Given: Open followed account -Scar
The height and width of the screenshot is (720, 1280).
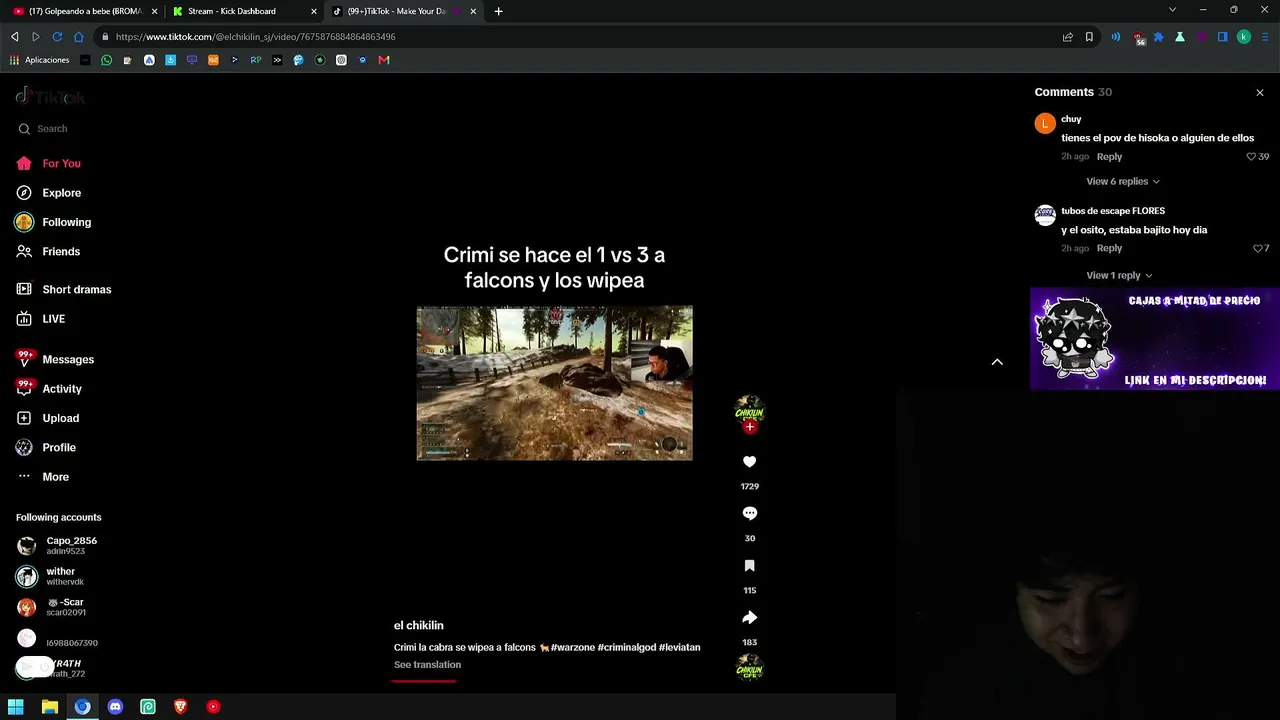Looking at the screenshot, I should (x=51, y=607).
